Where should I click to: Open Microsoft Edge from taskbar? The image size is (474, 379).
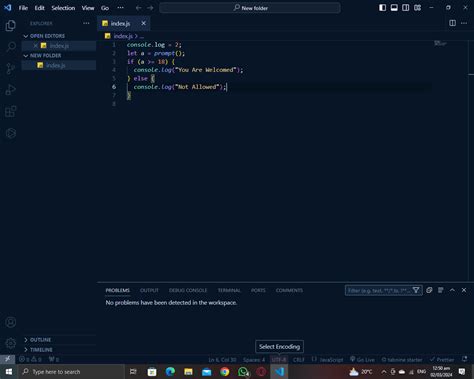tap(170, 371)
